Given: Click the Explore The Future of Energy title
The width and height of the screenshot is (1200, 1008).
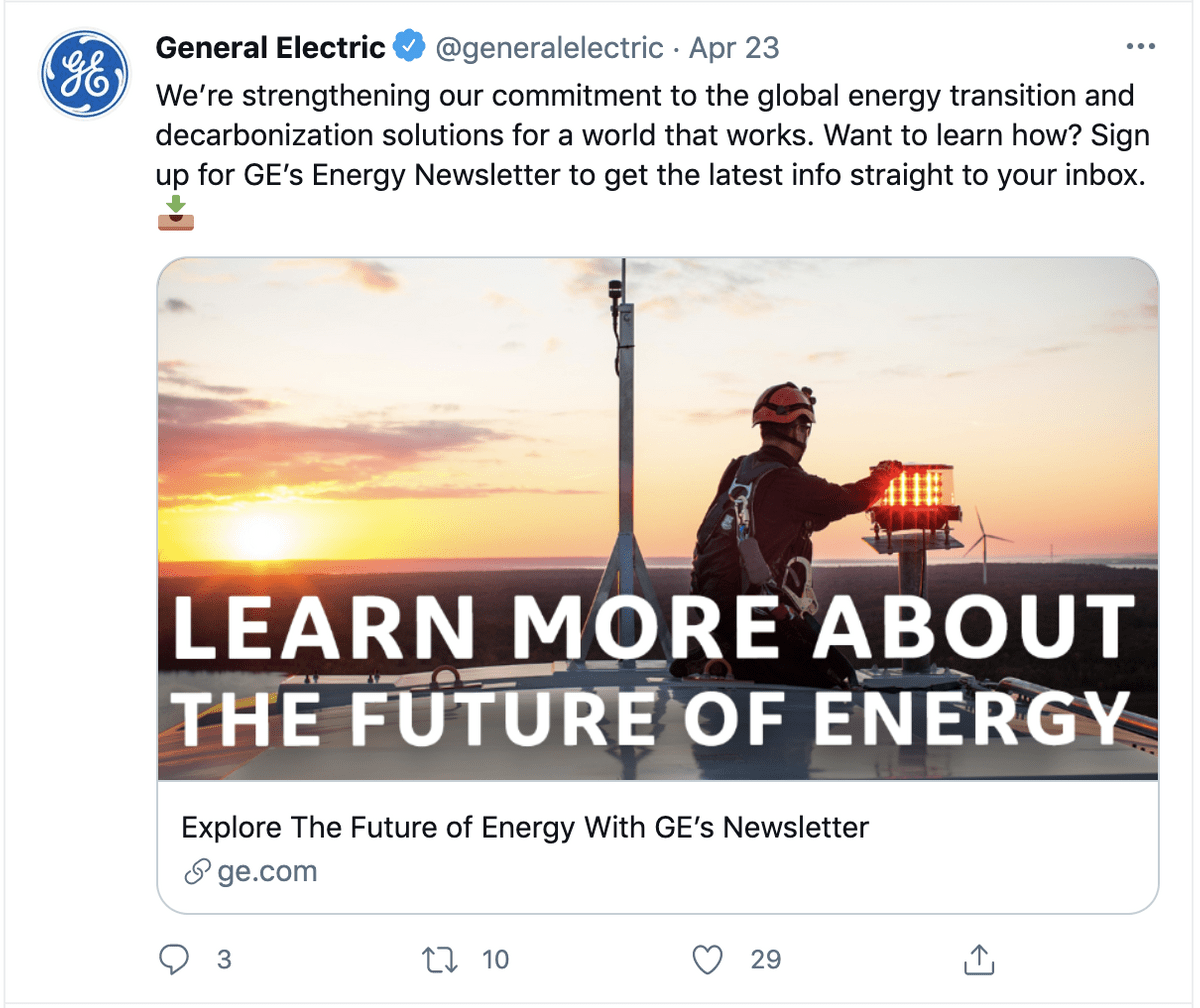Looking at the screenshot, I should tap(525, 827).
